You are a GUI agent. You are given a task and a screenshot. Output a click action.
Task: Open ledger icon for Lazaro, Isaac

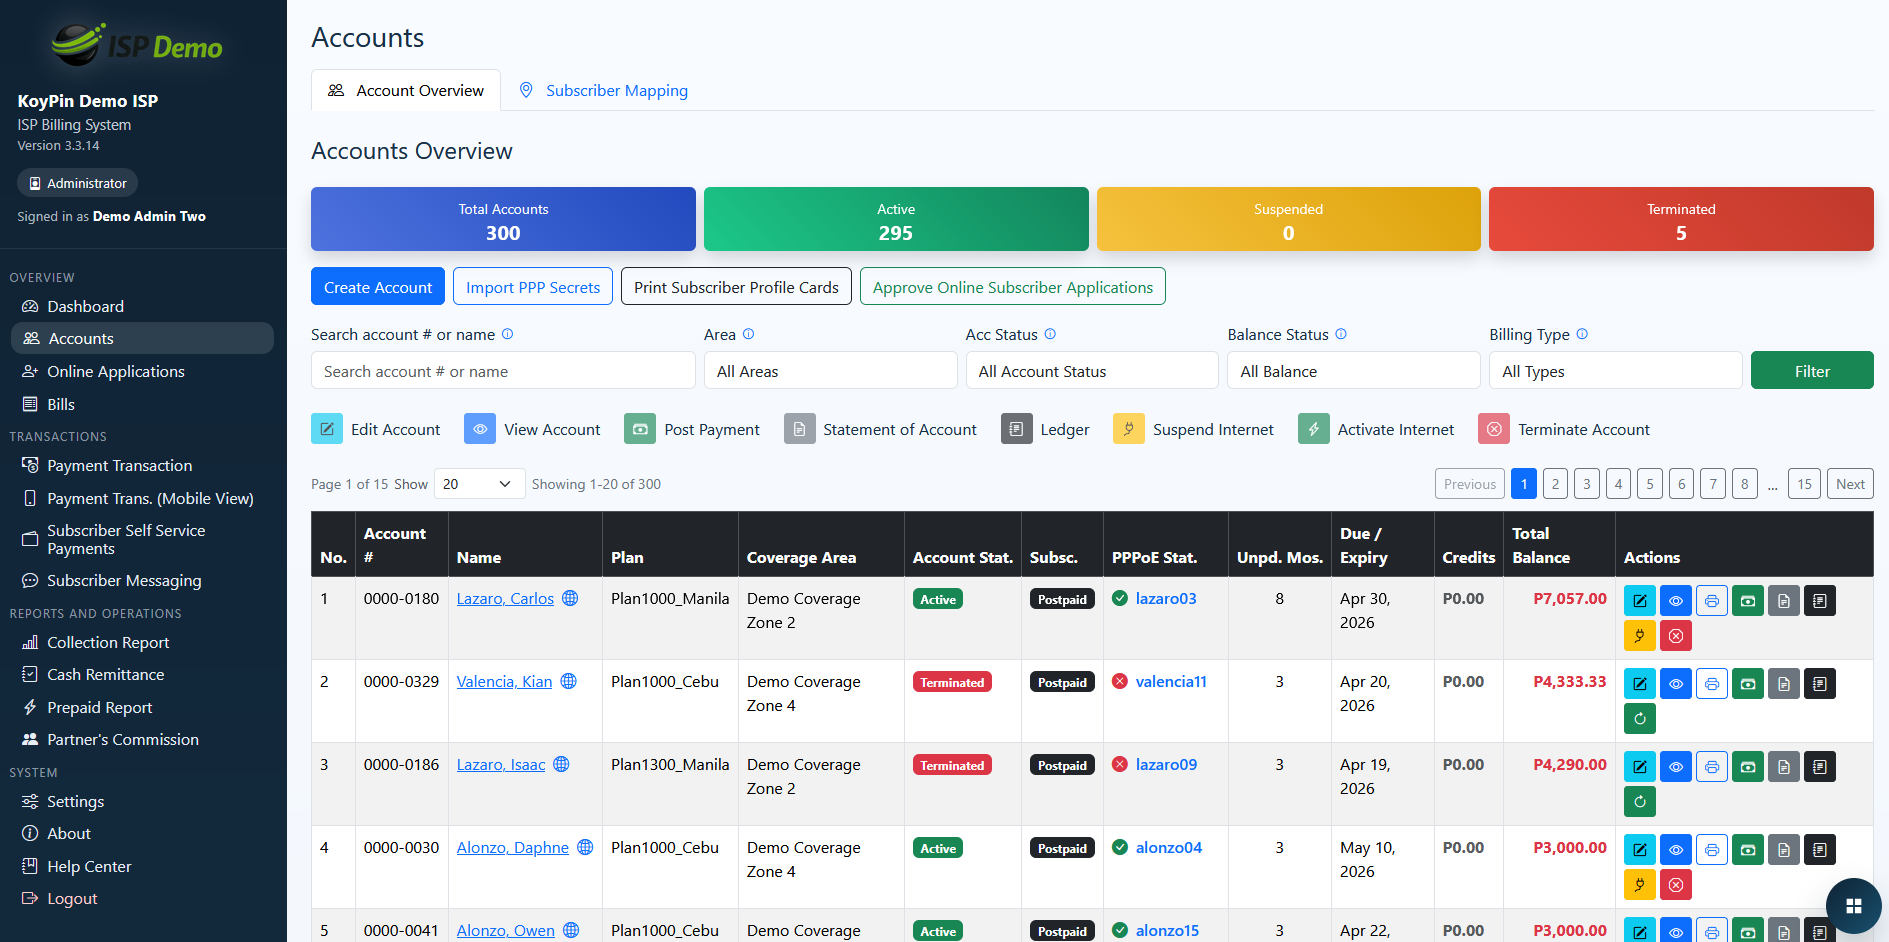click(x=1820, y=767)
